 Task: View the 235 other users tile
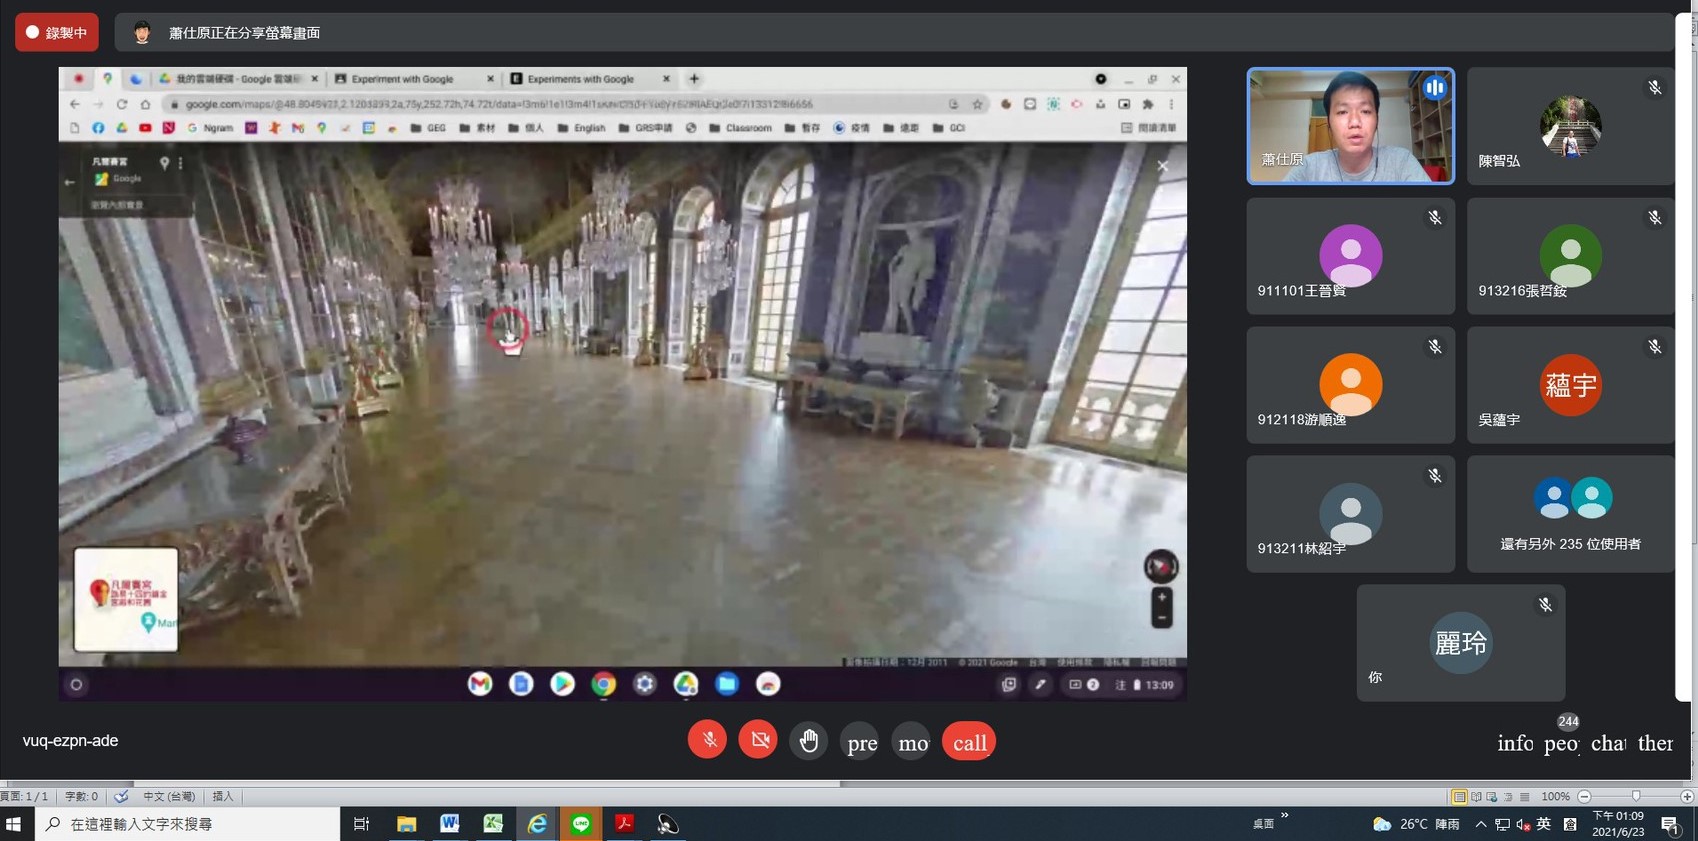click(1570, 514)
